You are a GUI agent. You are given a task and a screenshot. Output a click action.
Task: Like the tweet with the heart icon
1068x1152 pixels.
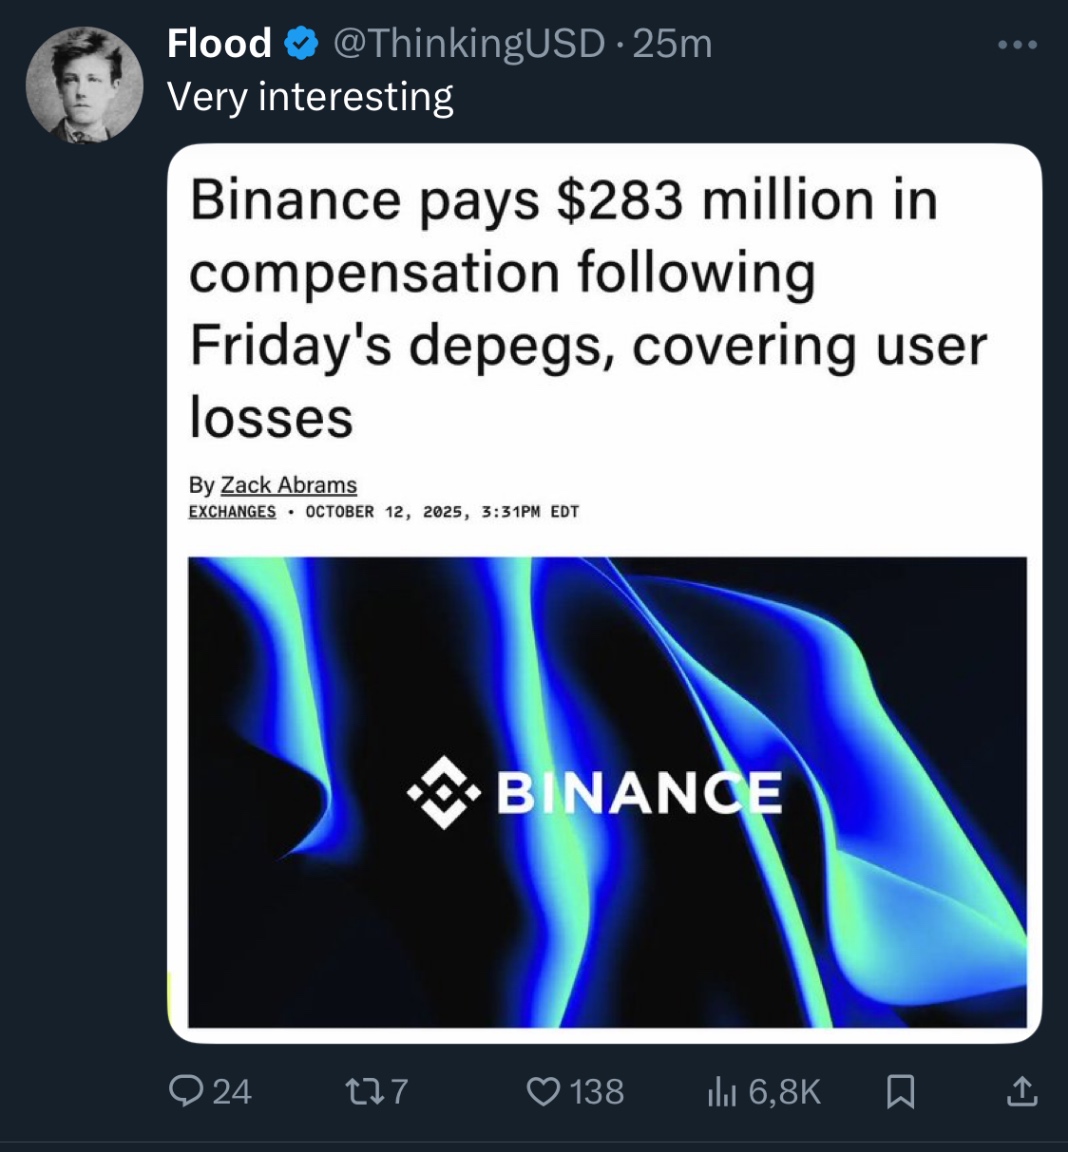click(543, 1091)
